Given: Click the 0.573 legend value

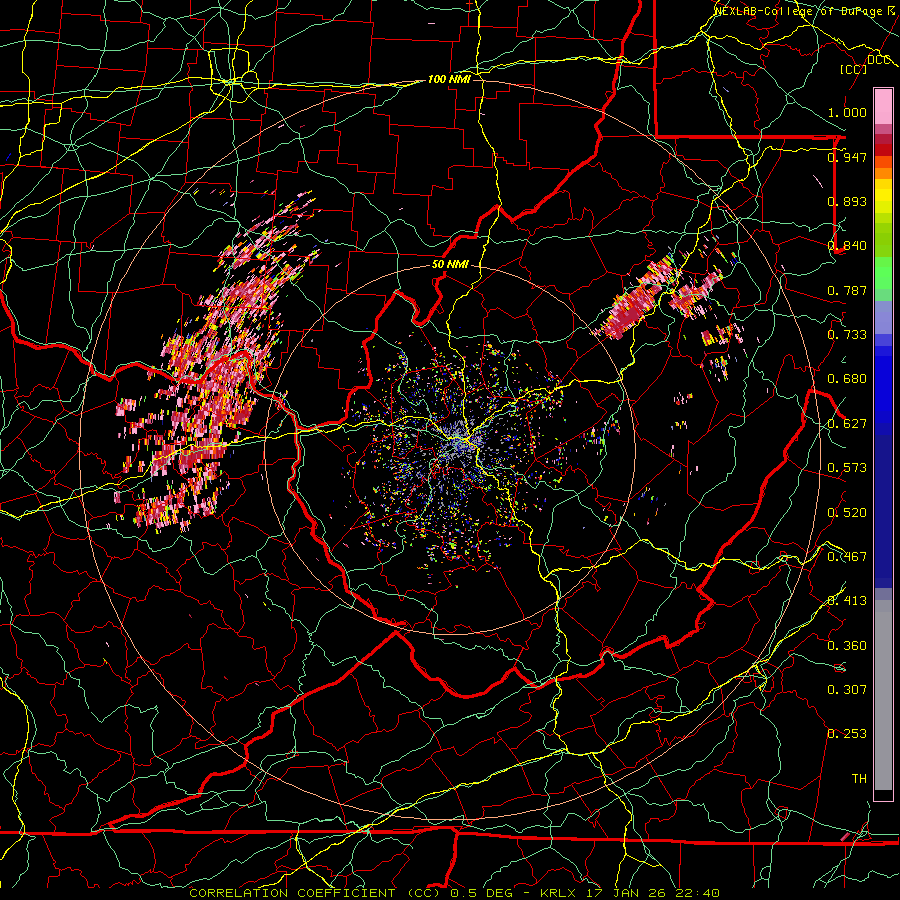Looking at the screenshot, I should (x=847, y=468).
